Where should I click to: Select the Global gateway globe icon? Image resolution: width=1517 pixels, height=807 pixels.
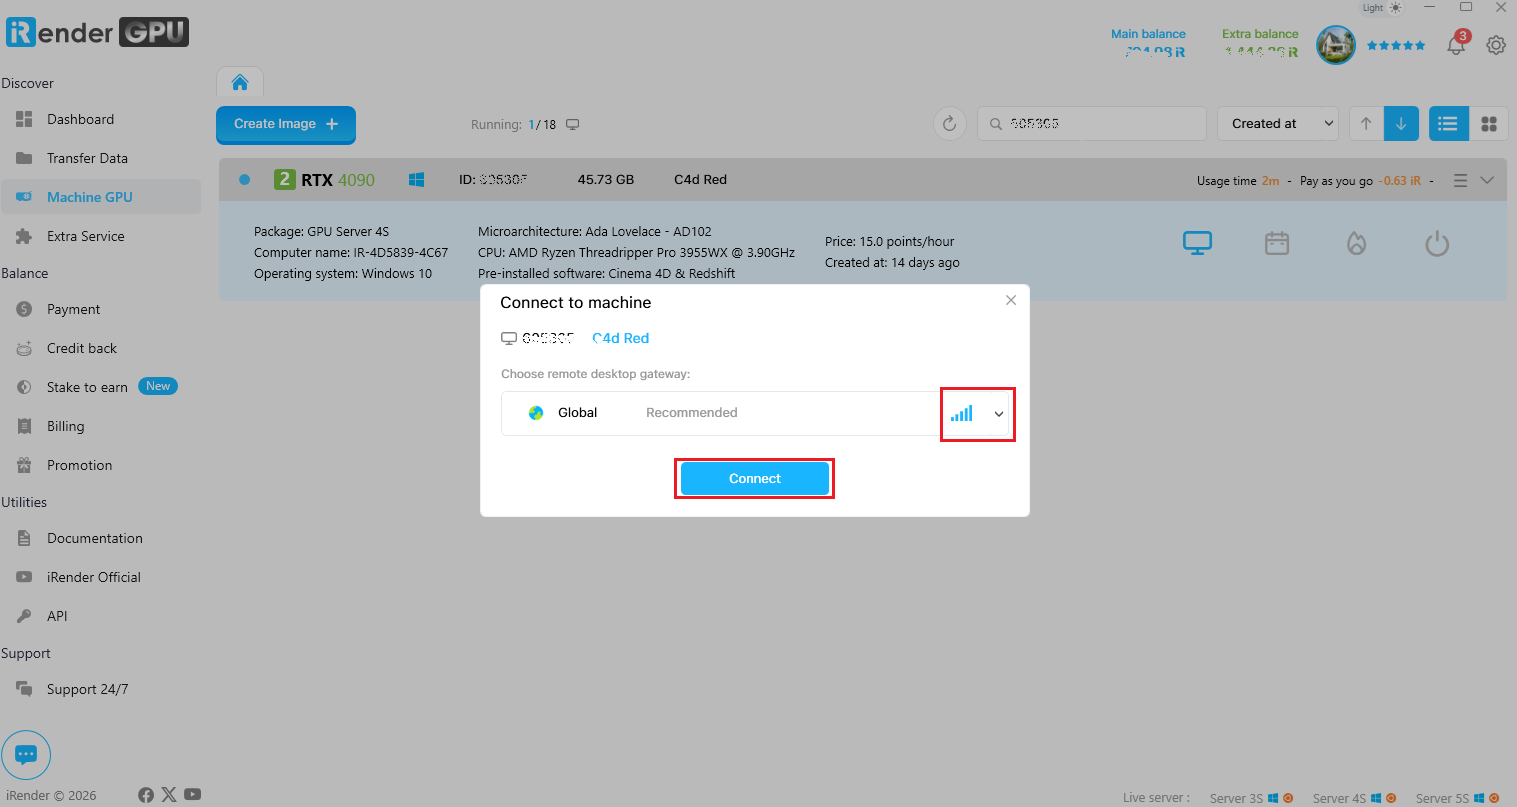tap(536, 412)
